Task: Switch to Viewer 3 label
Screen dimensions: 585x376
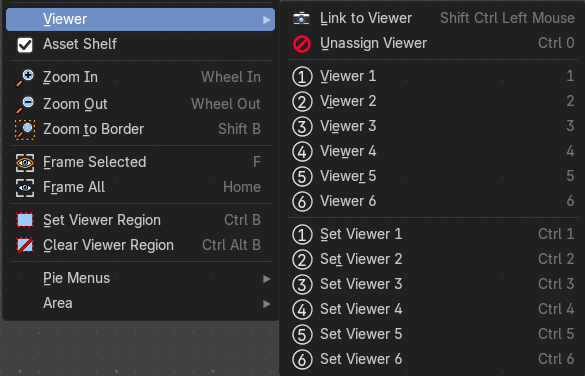Action: 348,126
